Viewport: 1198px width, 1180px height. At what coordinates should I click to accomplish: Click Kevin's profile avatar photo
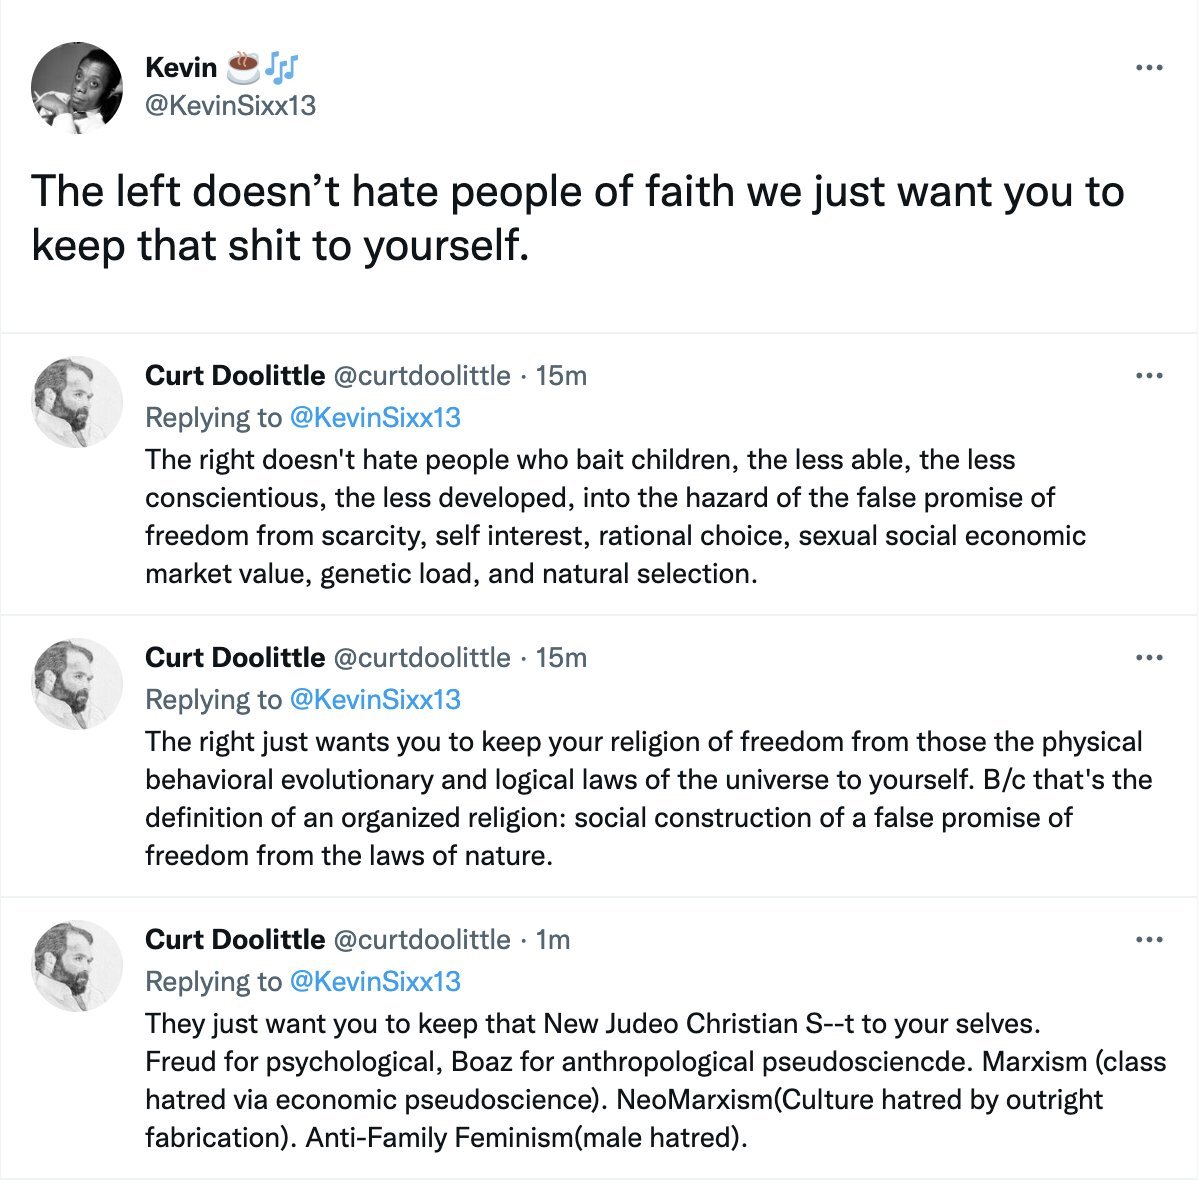point(77,88)
